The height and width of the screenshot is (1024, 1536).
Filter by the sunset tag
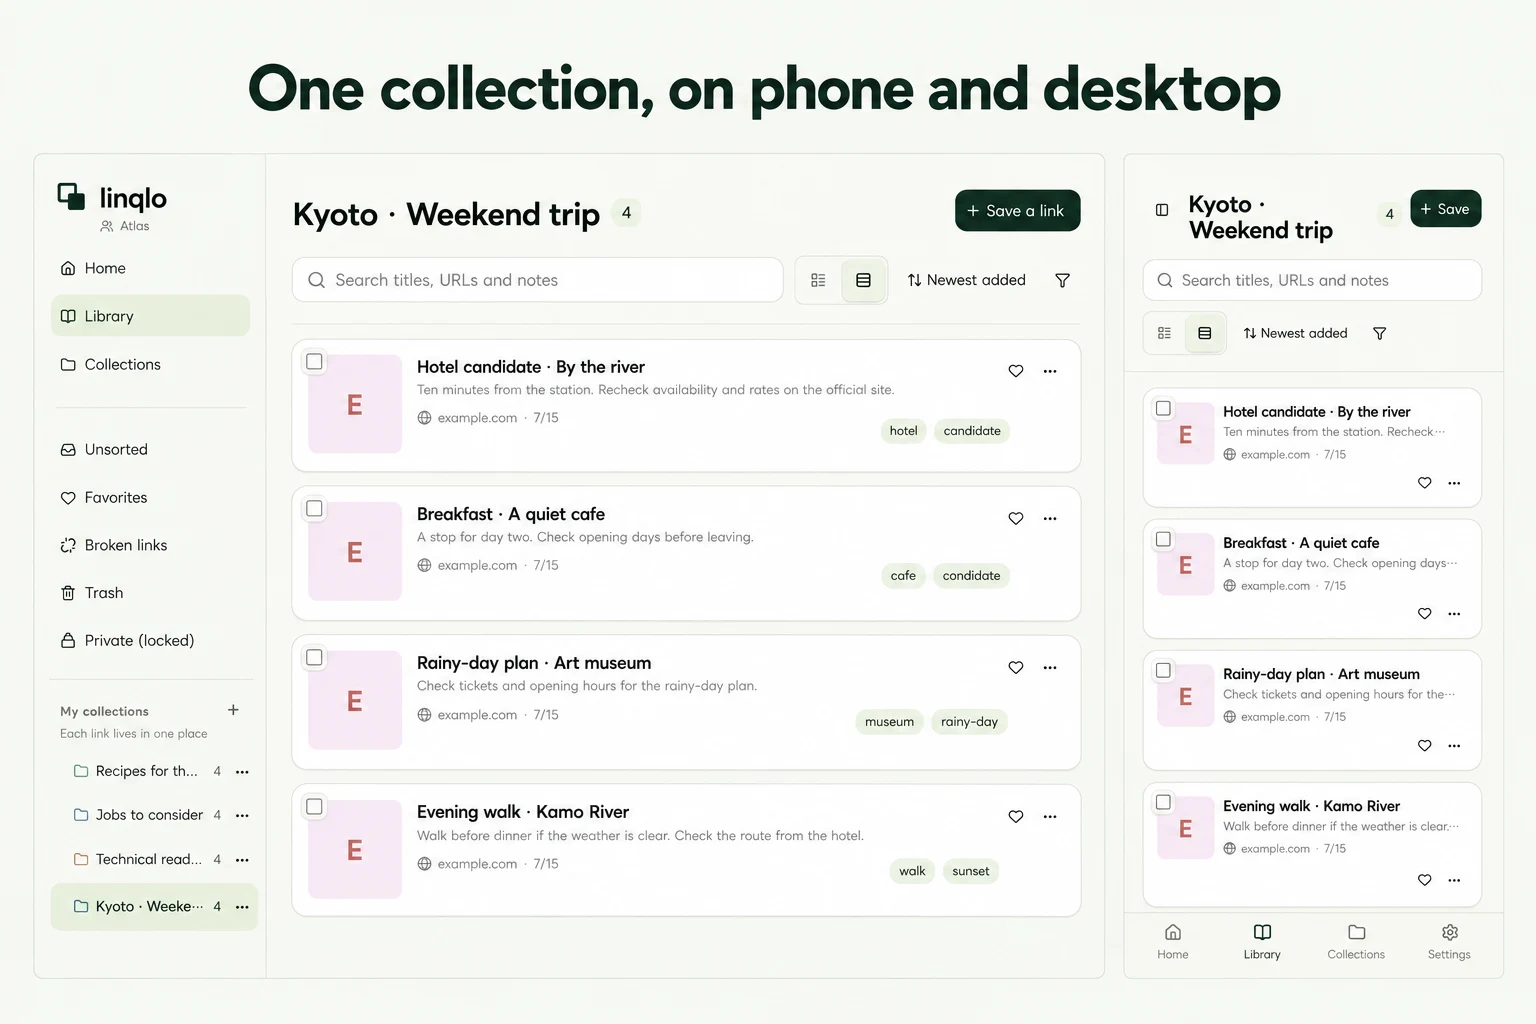970,871
